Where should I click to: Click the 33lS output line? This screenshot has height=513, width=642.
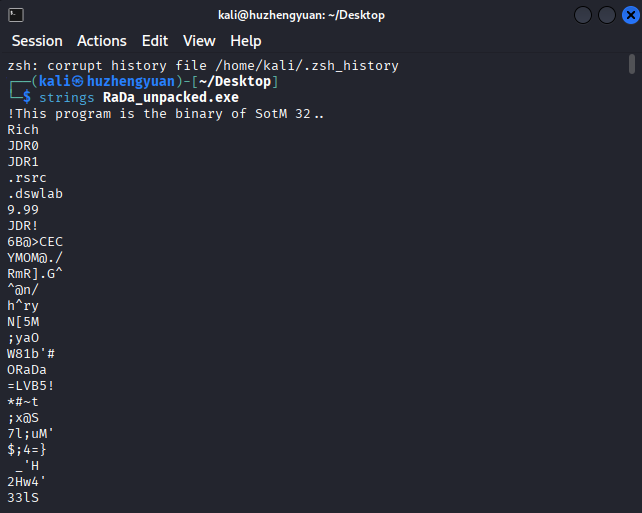(23, 498)
